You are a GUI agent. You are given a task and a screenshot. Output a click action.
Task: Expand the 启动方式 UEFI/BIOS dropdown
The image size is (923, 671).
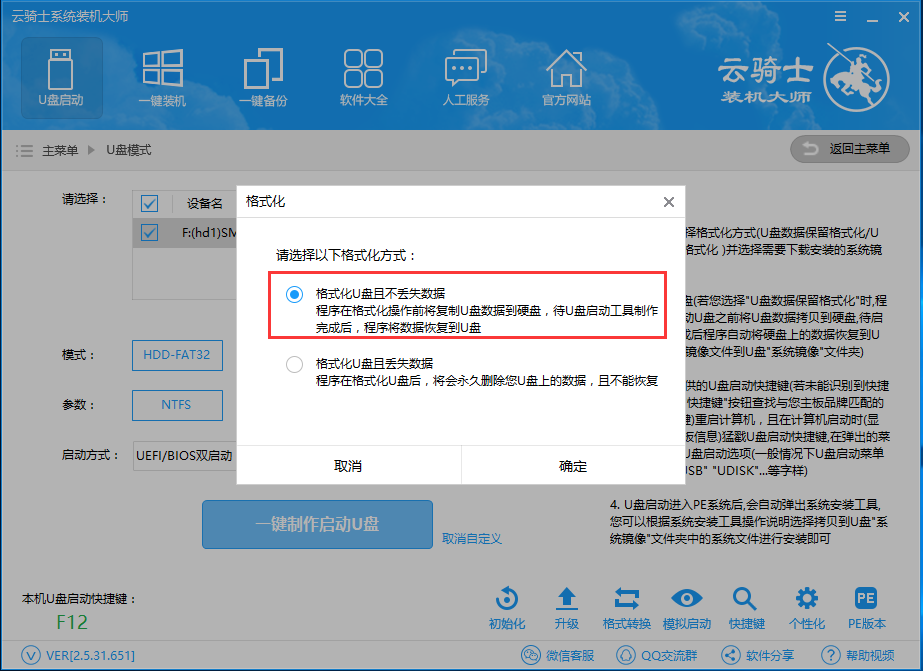tap(185, 456)
